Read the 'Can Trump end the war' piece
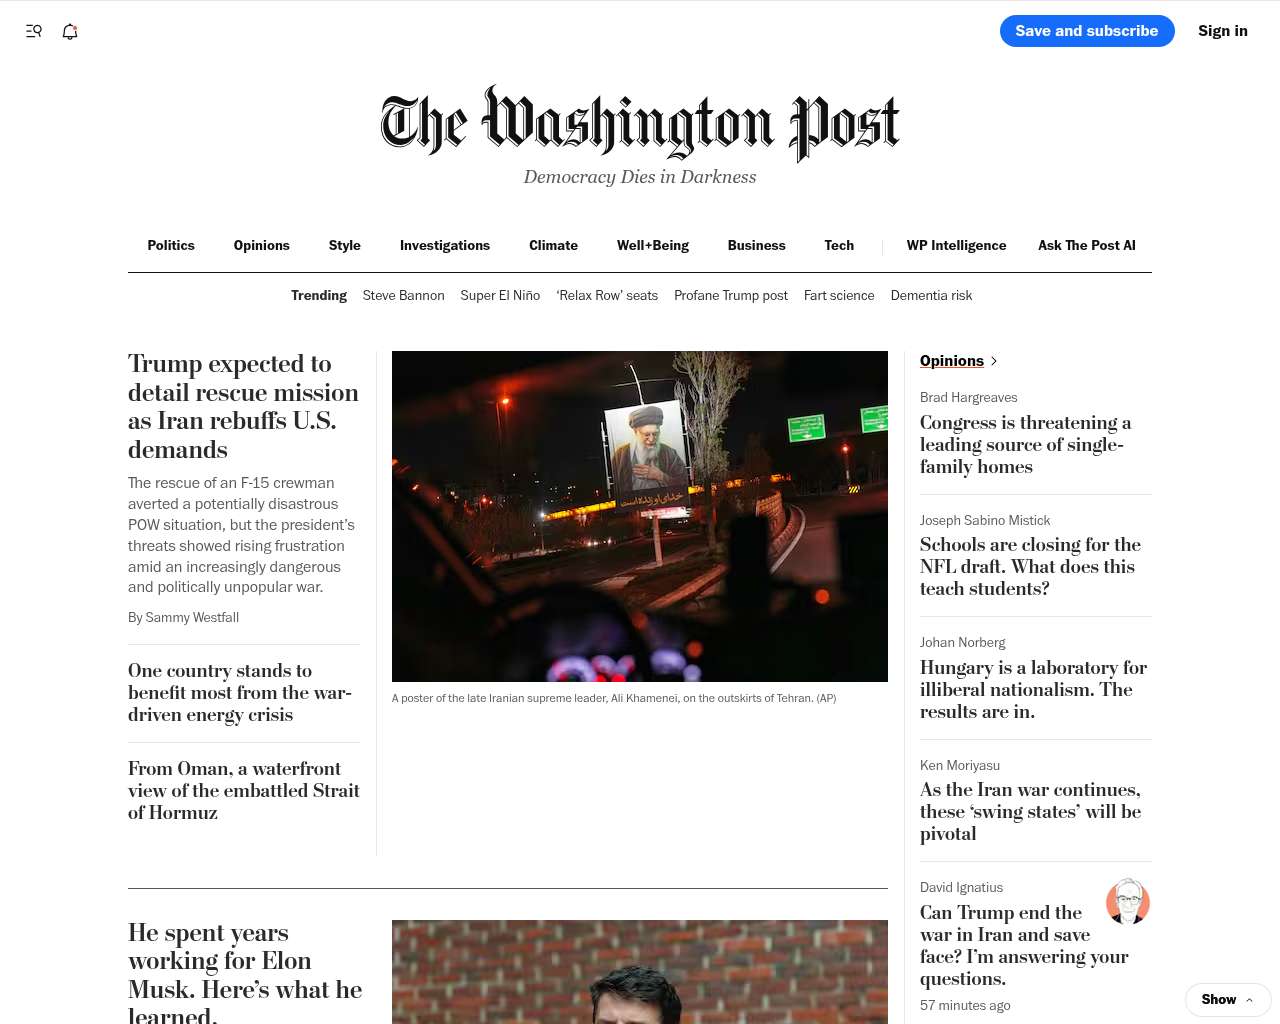The height and width of the screenshot is (1024, 1280). click(x=1024, y=946)
